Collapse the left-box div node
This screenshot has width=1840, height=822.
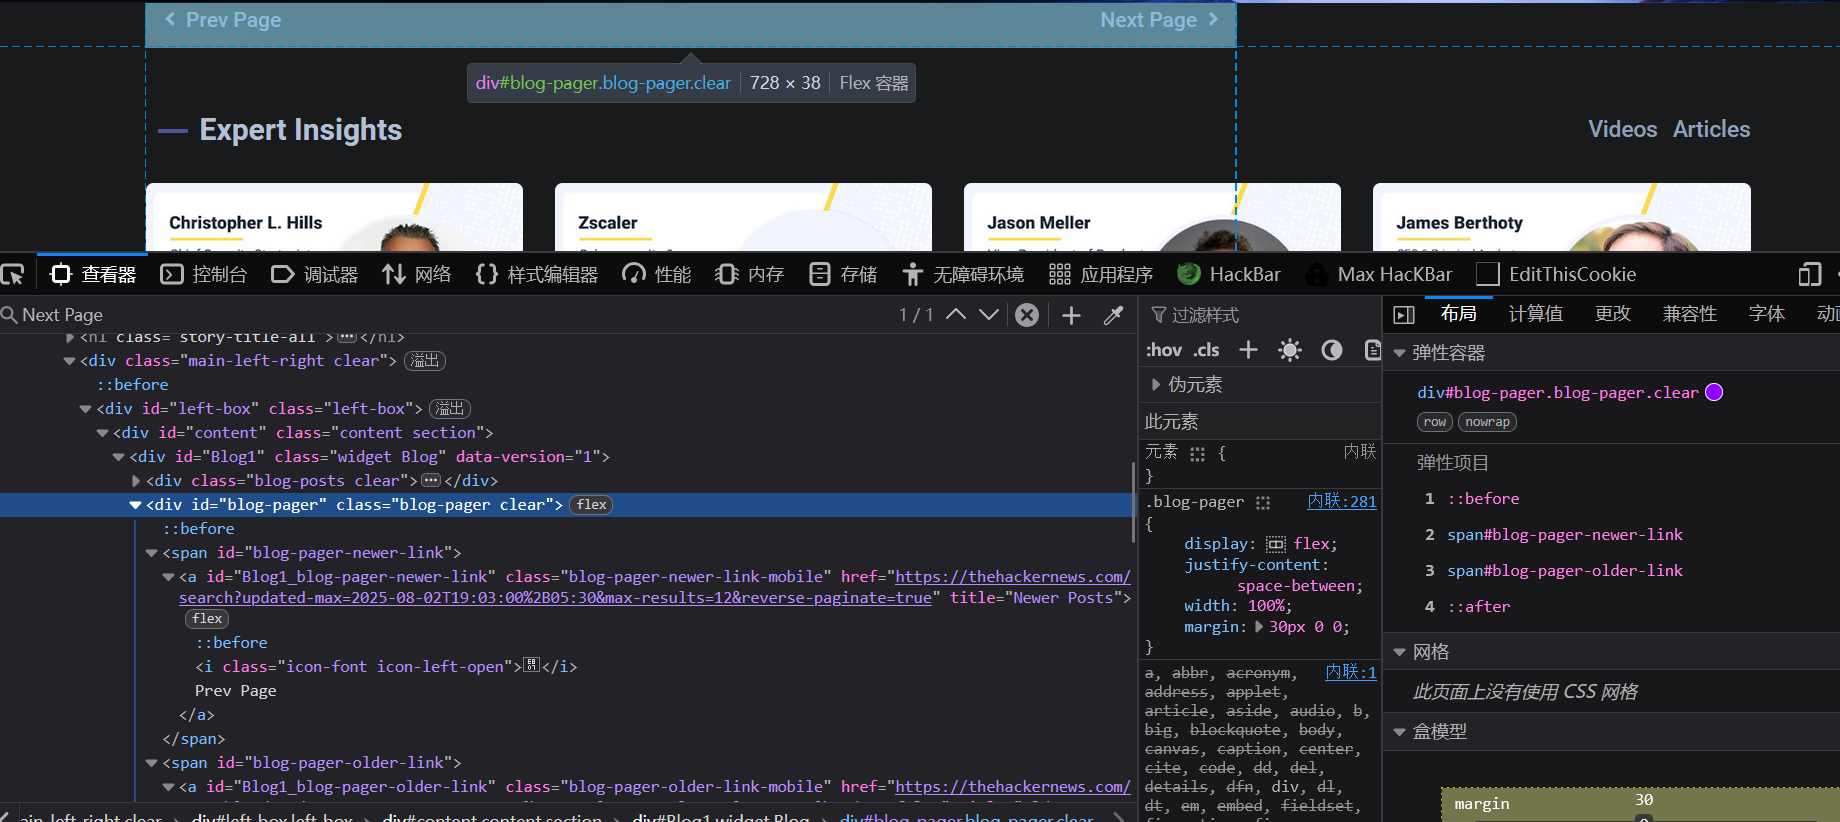(x=85, y=409)
